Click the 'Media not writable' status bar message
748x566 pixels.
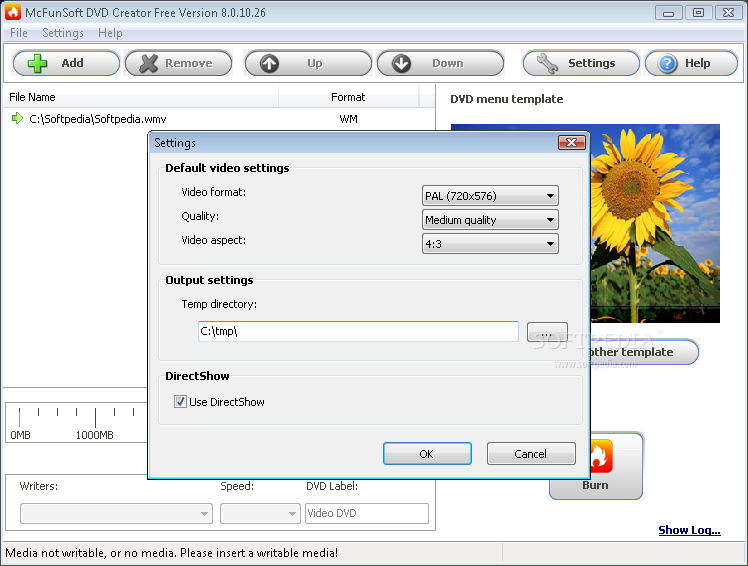click(172, 553)
